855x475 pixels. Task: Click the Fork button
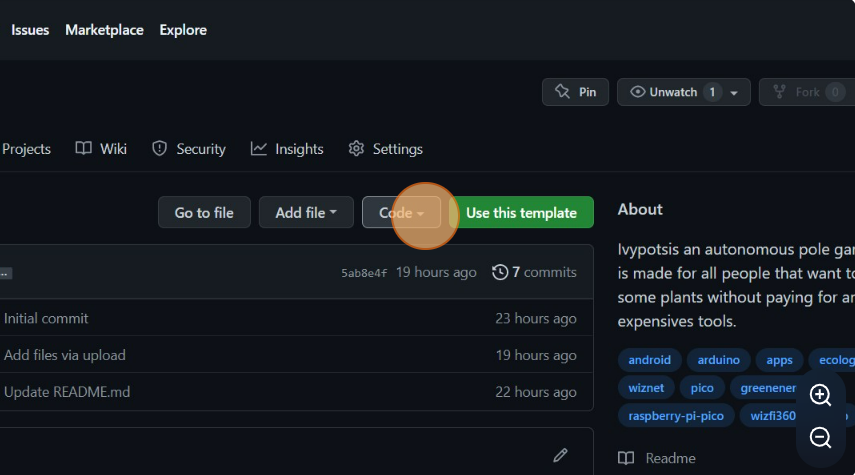tap(808, 92)
